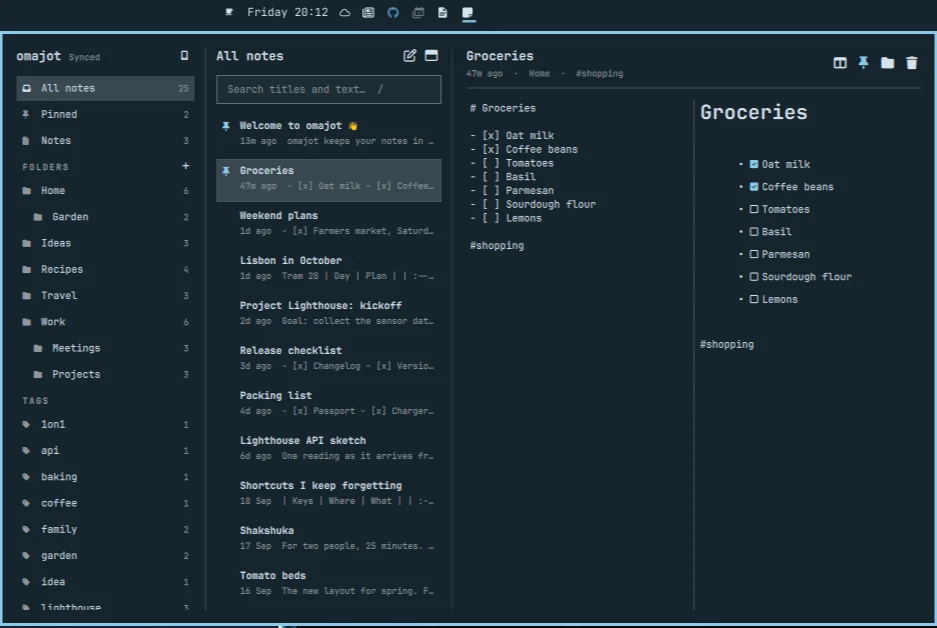Check the Tomatoes checkbox in preview
The image size is (937, 628).
point(754,209)
